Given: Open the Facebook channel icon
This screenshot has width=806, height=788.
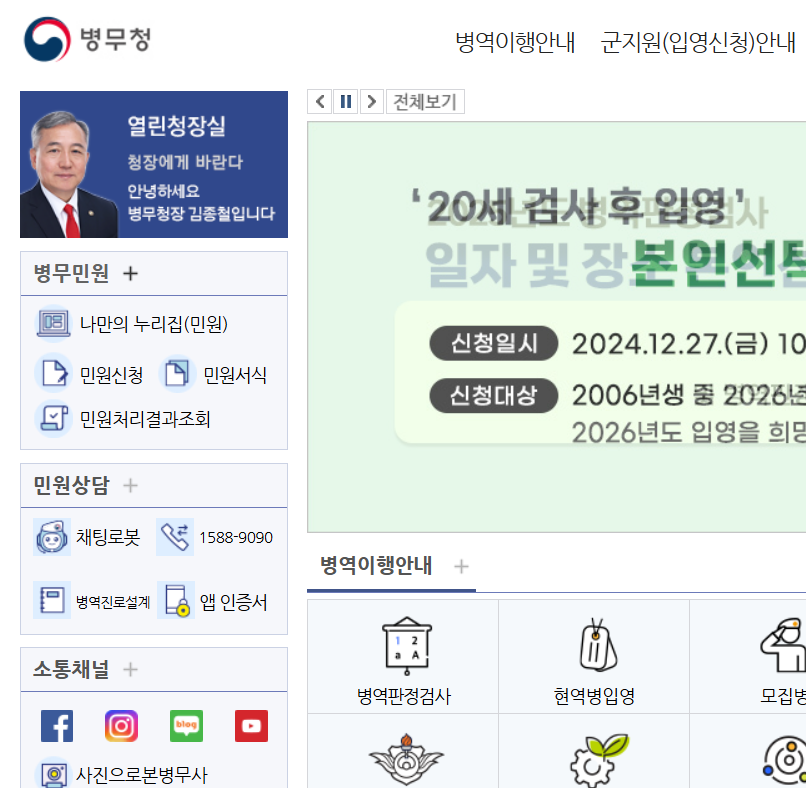Looking at the screenshot, I should point(57,726).
